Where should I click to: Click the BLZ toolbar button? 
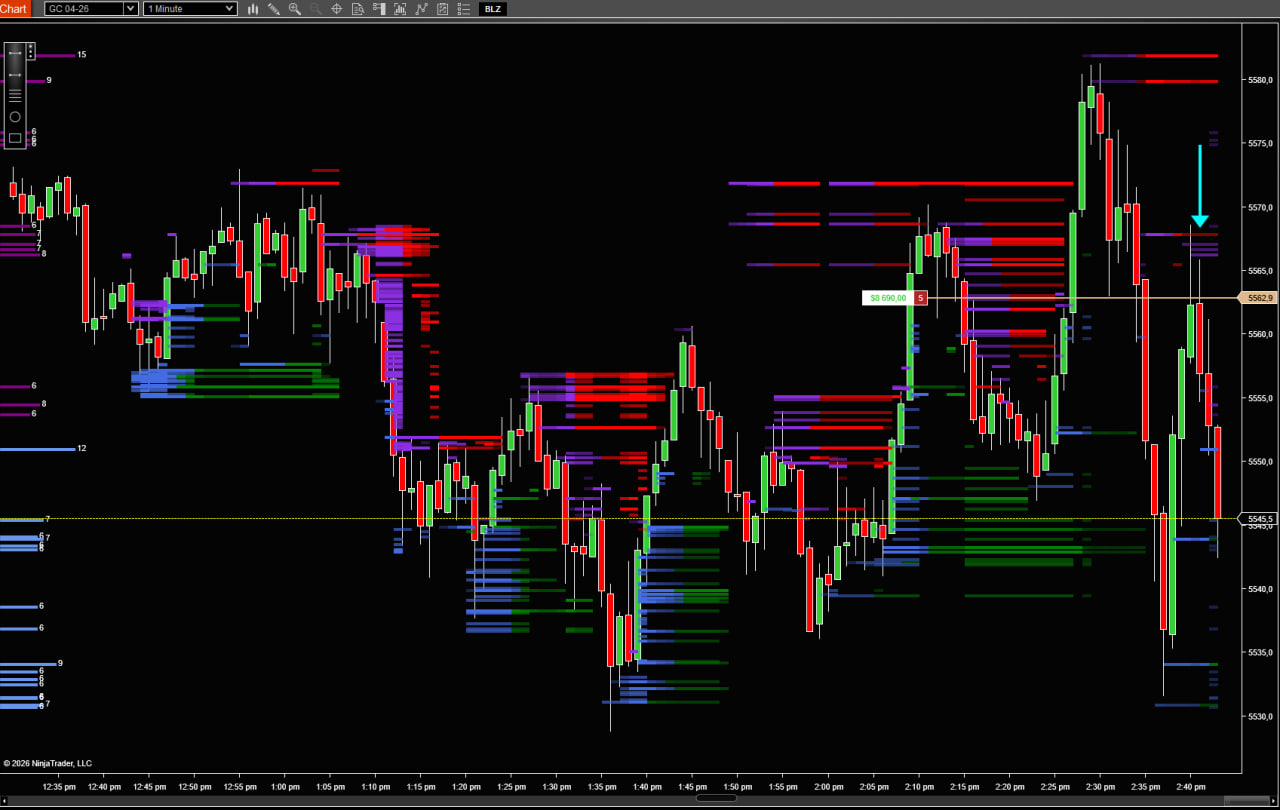pyautogui.click(x=493, y=9)
